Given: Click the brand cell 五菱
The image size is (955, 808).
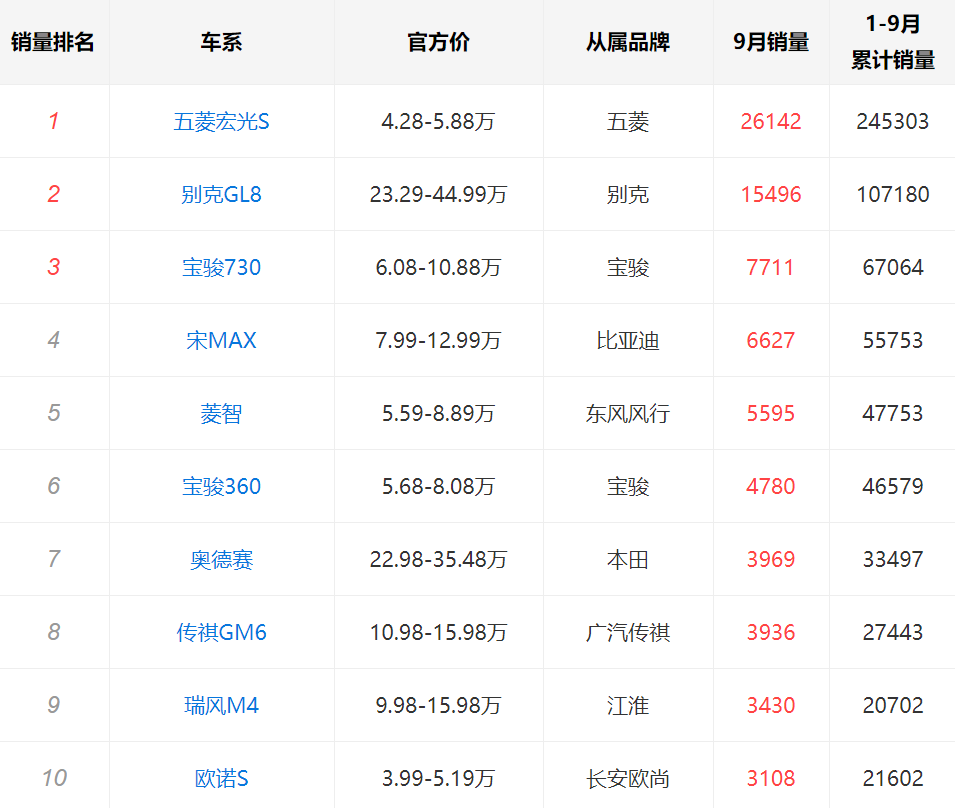Looking at the screenshot, I should point(628,122).
